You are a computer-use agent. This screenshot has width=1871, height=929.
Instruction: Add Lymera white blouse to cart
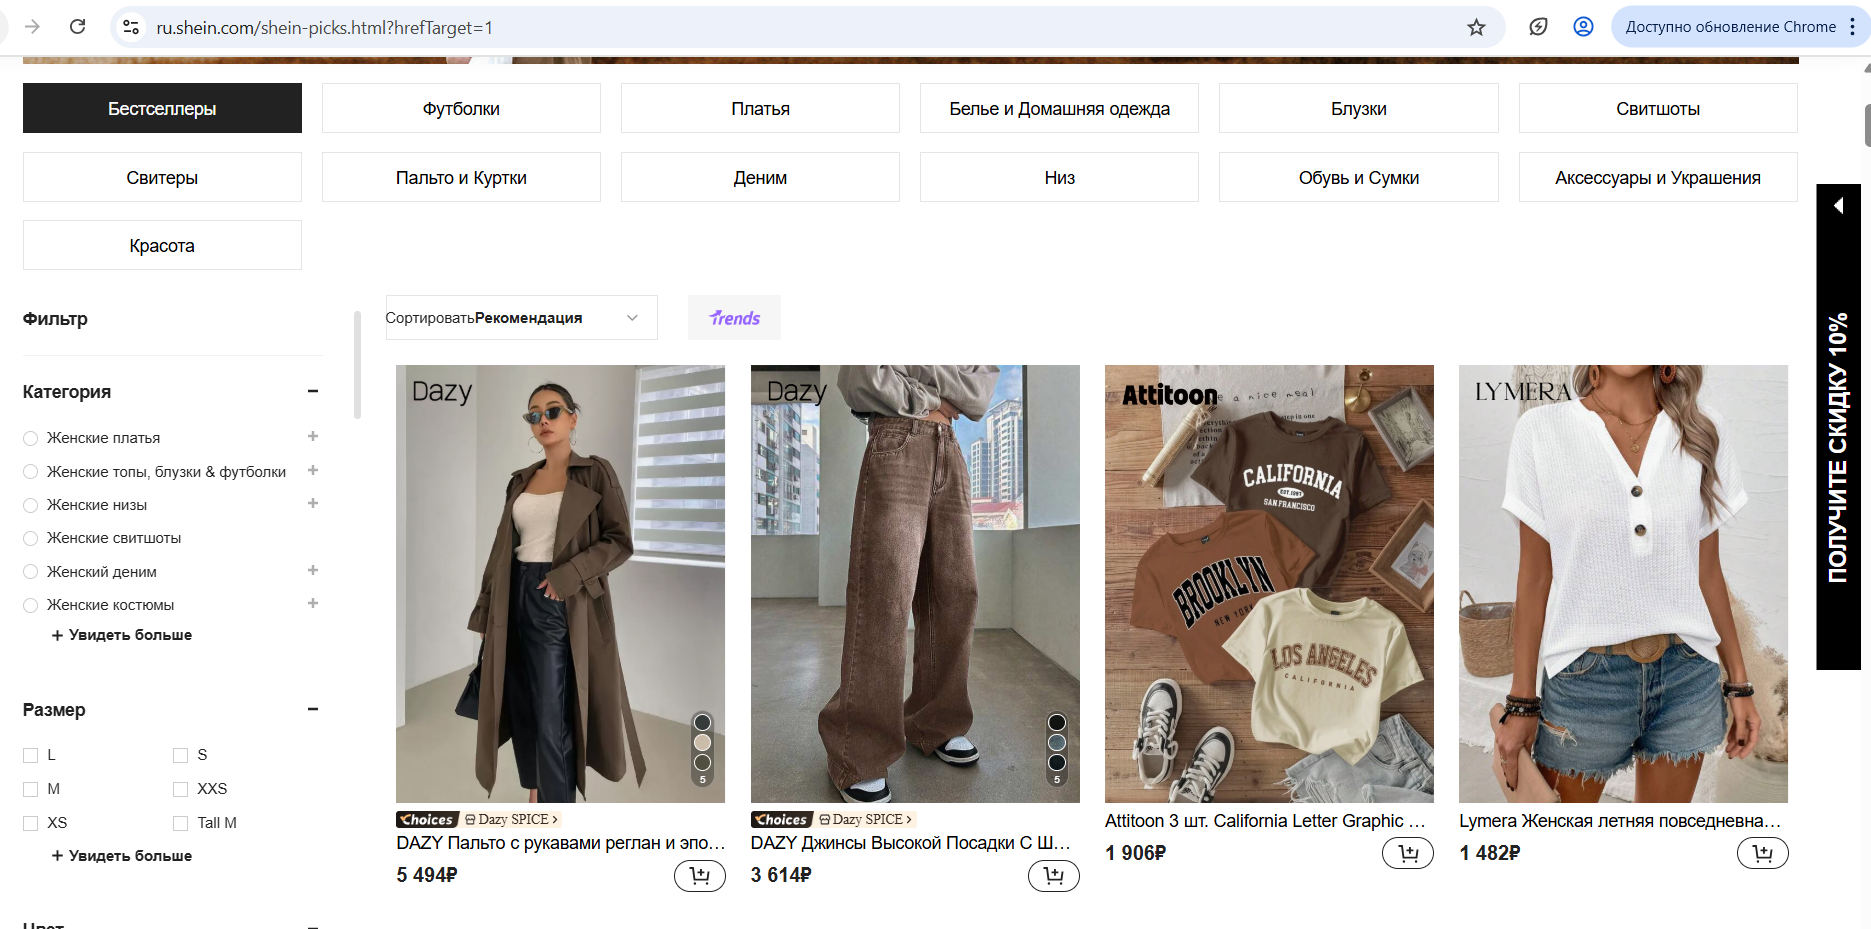click(1762, 853)
